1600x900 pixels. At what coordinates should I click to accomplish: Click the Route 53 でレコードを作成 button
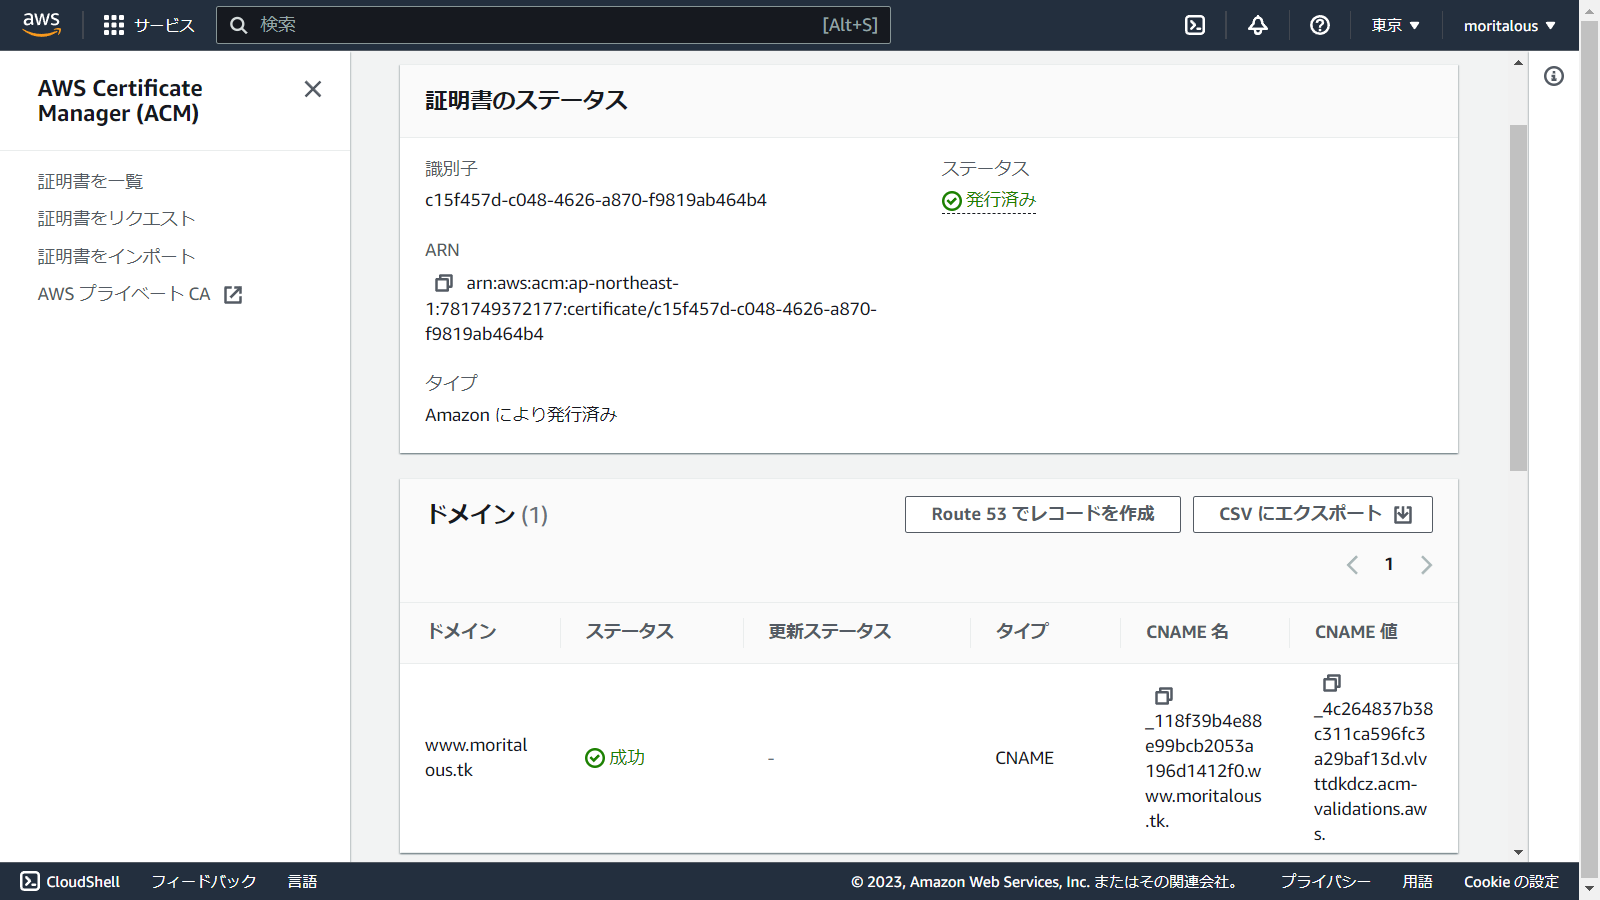(x=1042, y=514)
